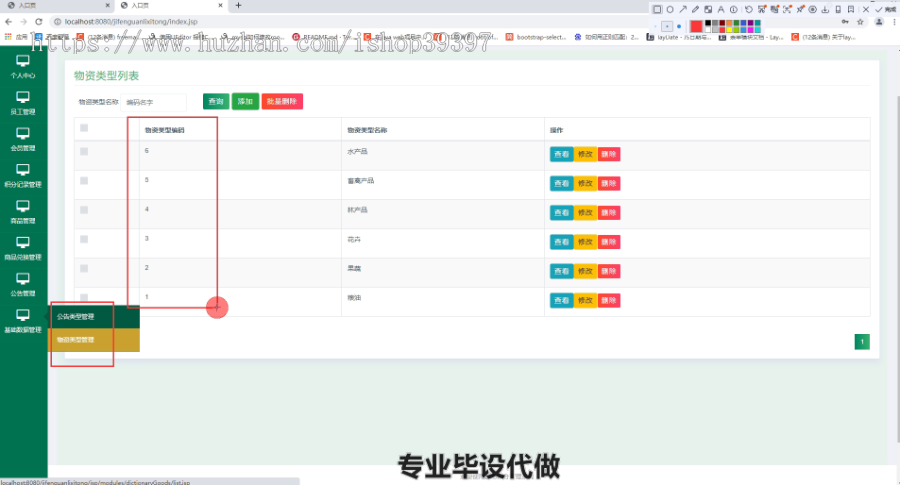Click the phone icon in capture toolbar
Image resolution: width=900 pixels, height=485 pixels.
(x=838, y=9)
